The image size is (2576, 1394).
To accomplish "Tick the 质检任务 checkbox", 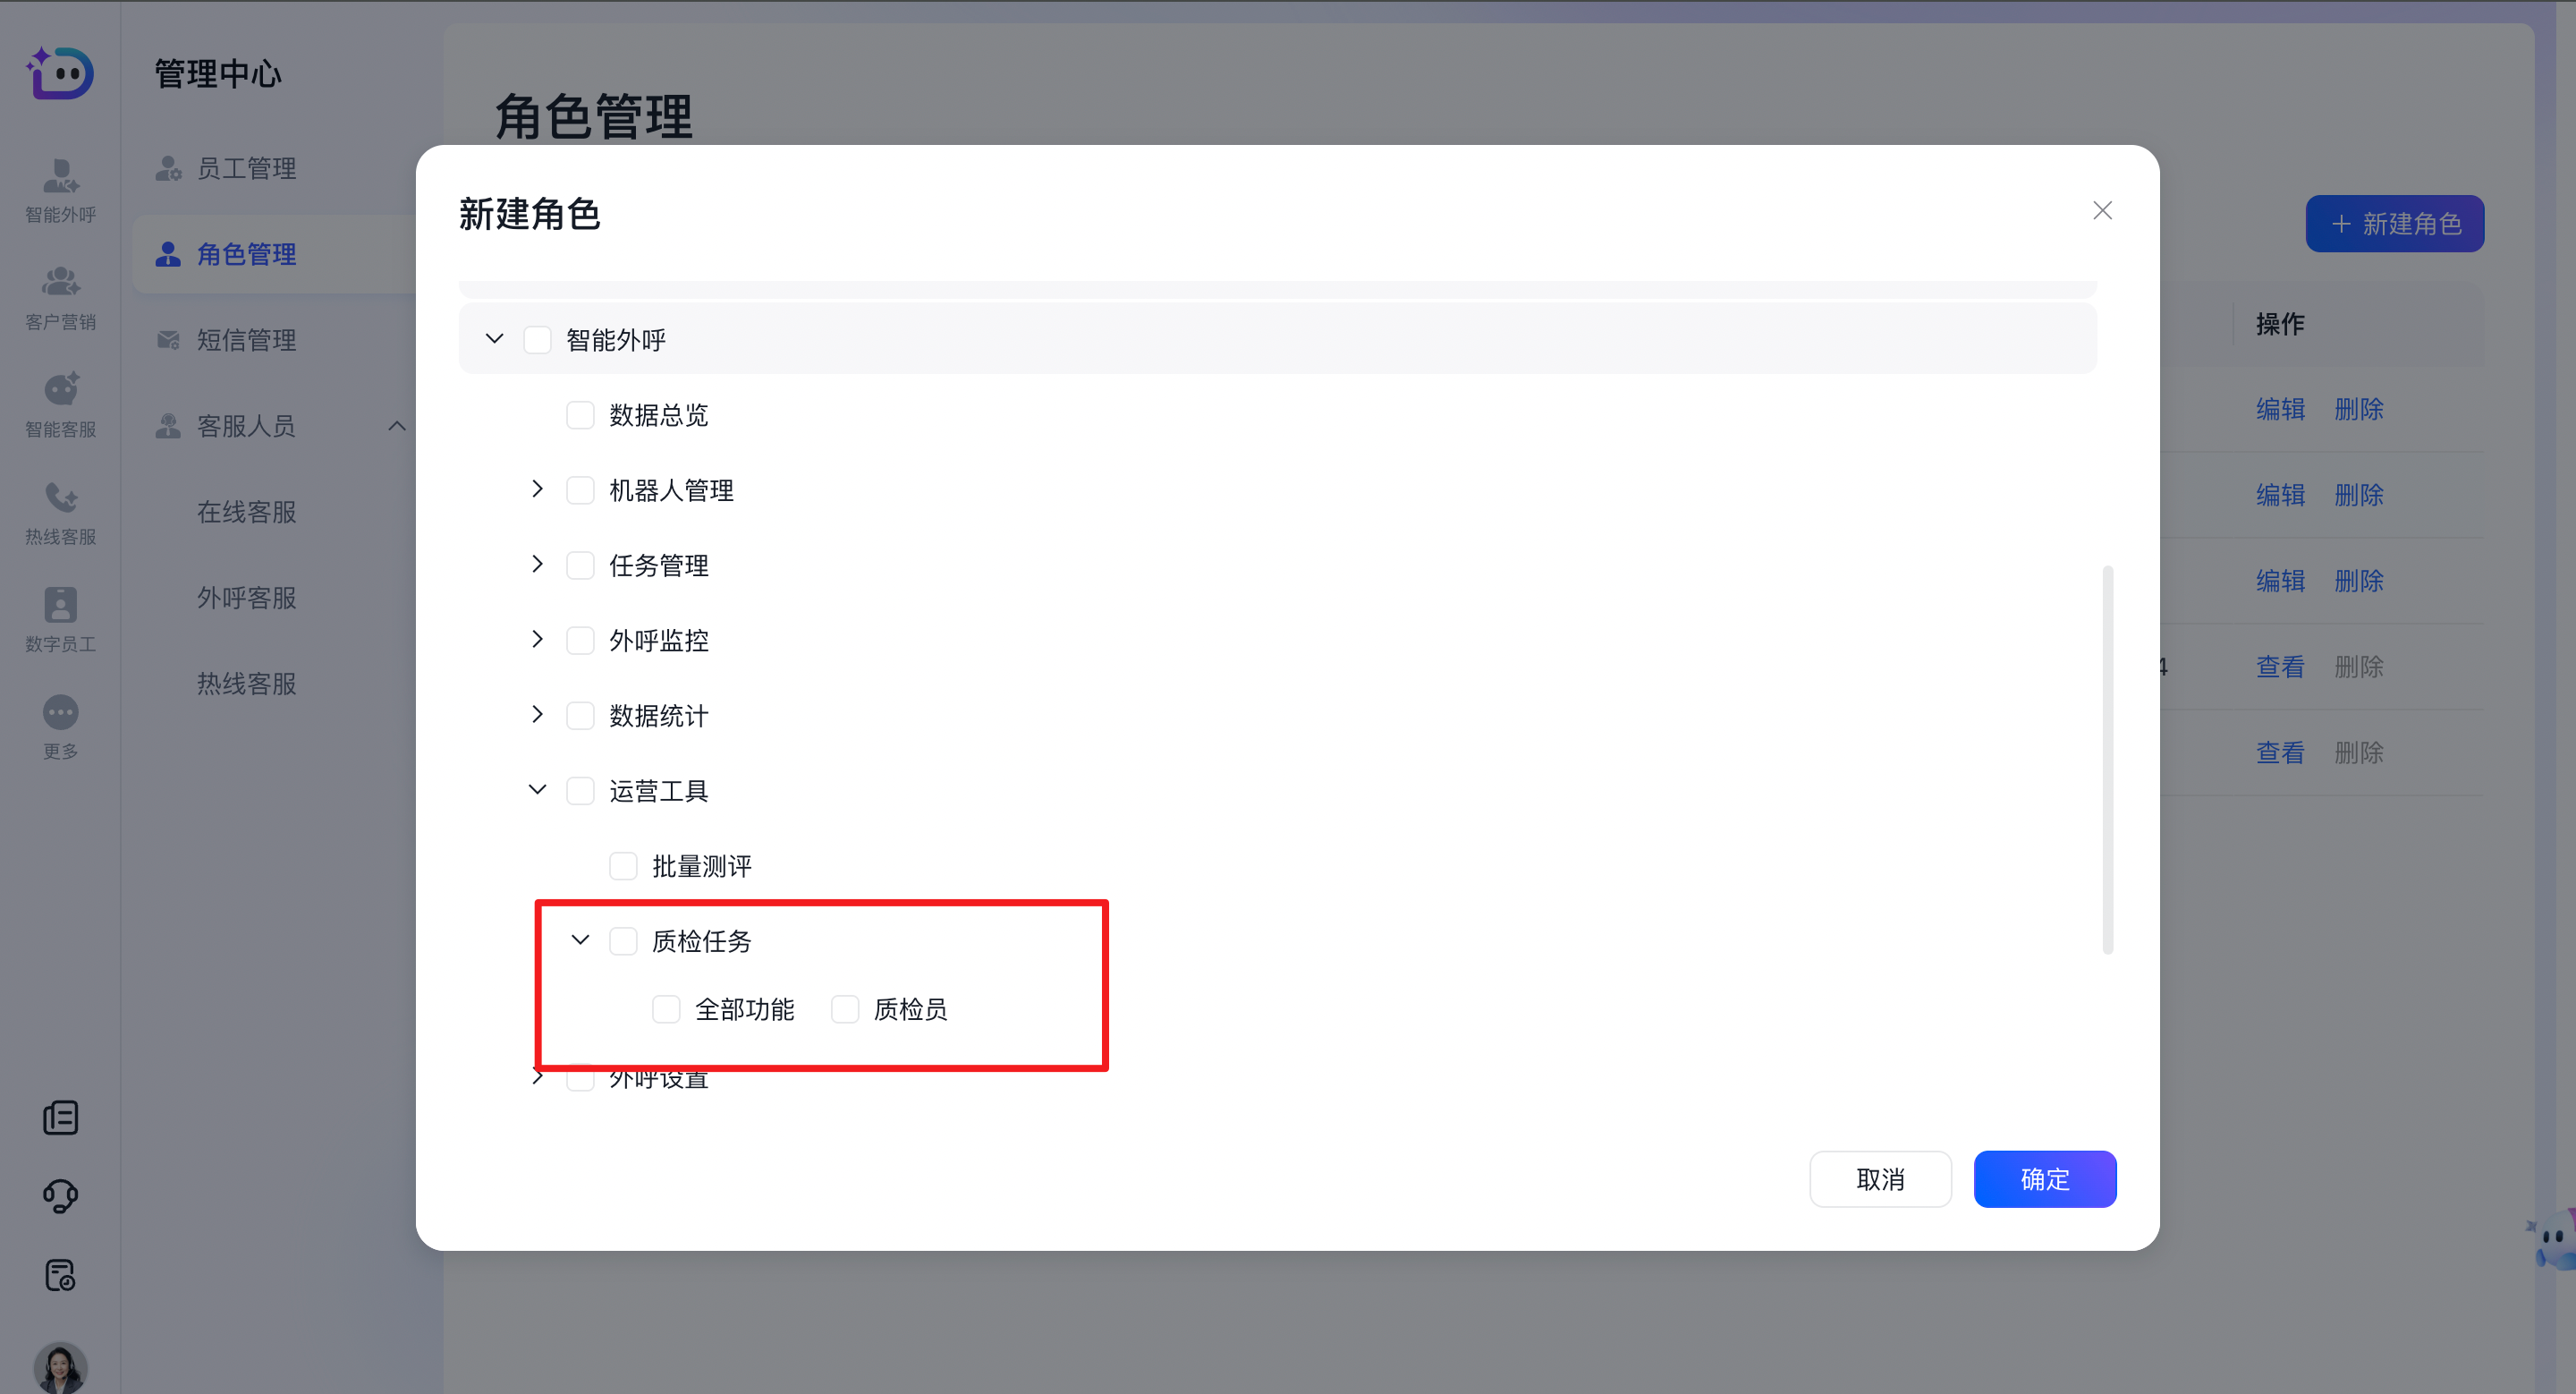I will tap(623, 941).
